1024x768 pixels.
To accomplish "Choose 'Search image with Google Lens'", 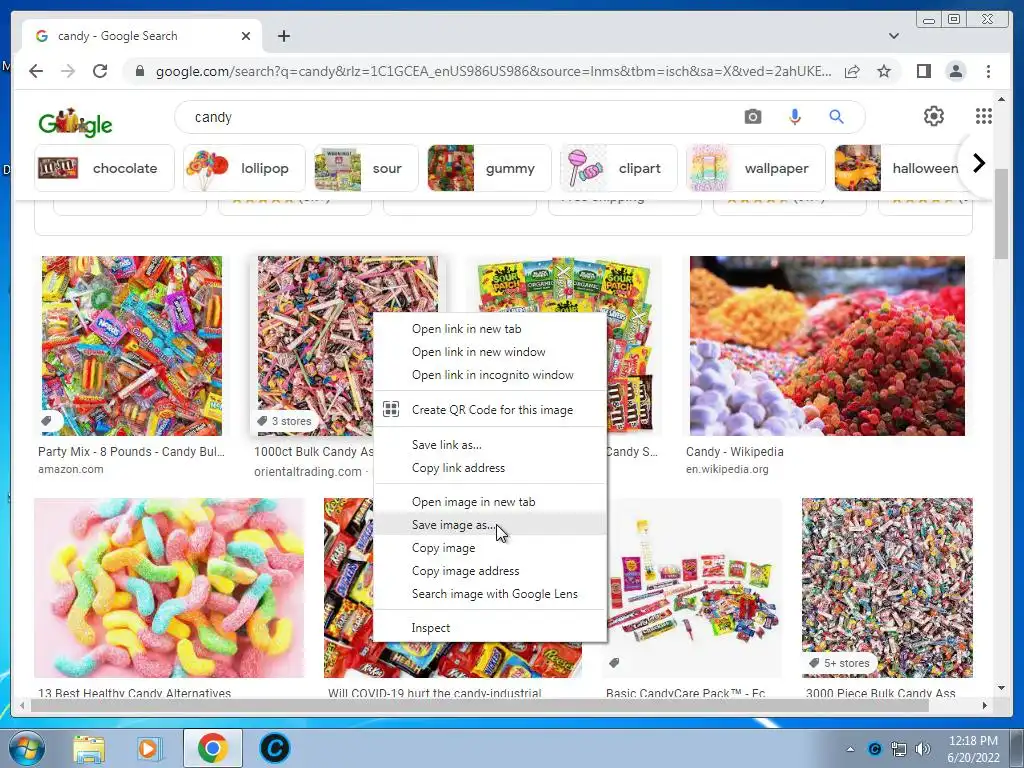I will tap(490, 594).
